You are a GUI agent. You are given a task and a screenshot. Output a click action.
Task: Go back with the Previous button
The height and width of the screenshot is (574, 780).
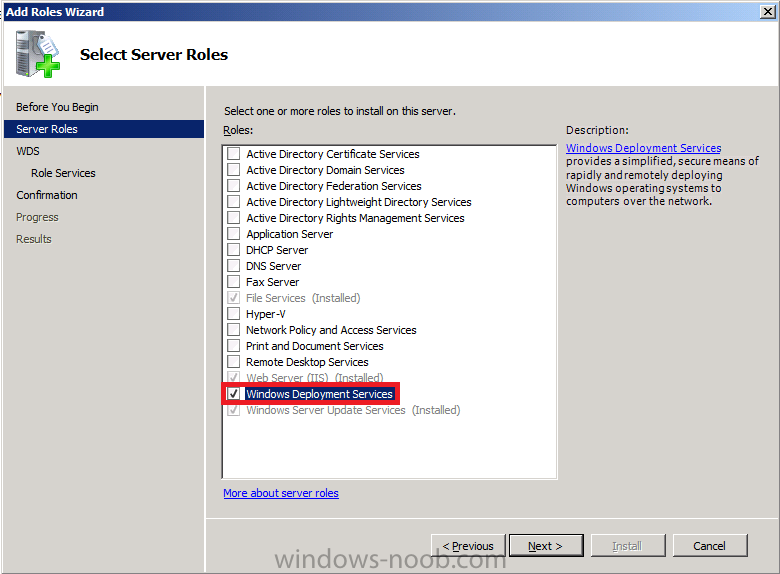(x=468, y=546)
